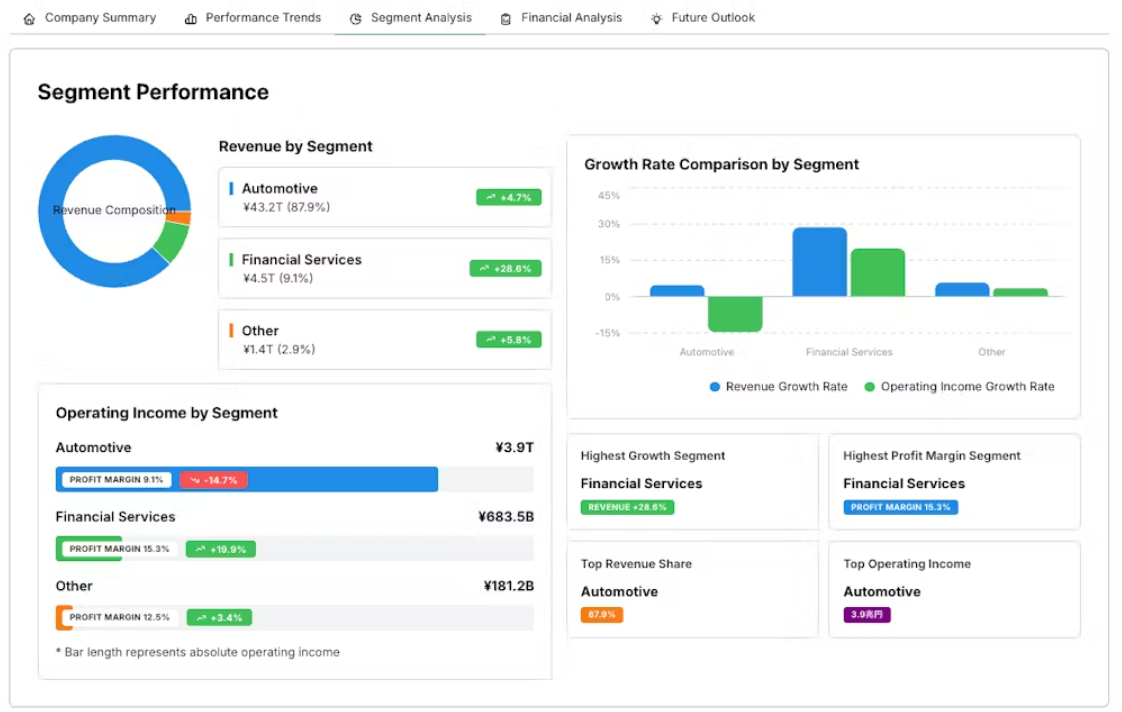Click the ¥3.9T Automotive income value
This screenshot has width=1122, height=712.
point(514,448)
